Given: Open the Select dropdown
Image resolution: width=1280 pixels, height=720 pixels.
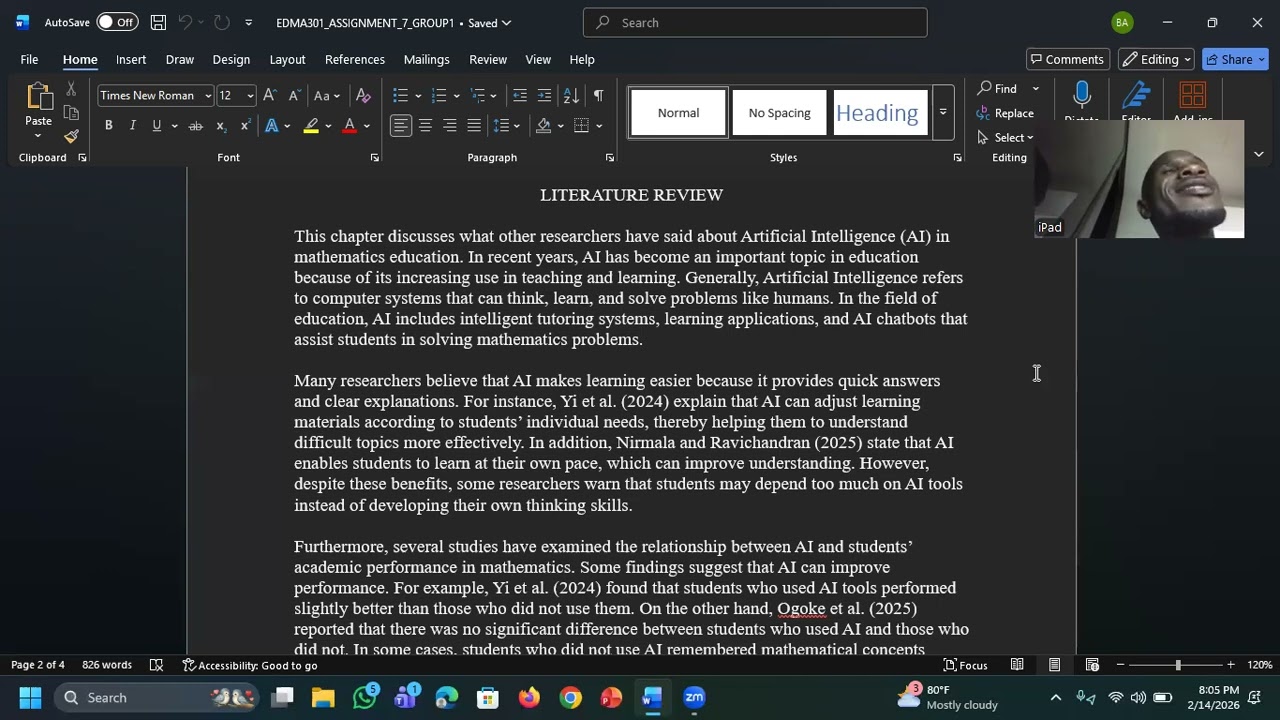Looking at the screenshot, I should [x=1006, y=137].
